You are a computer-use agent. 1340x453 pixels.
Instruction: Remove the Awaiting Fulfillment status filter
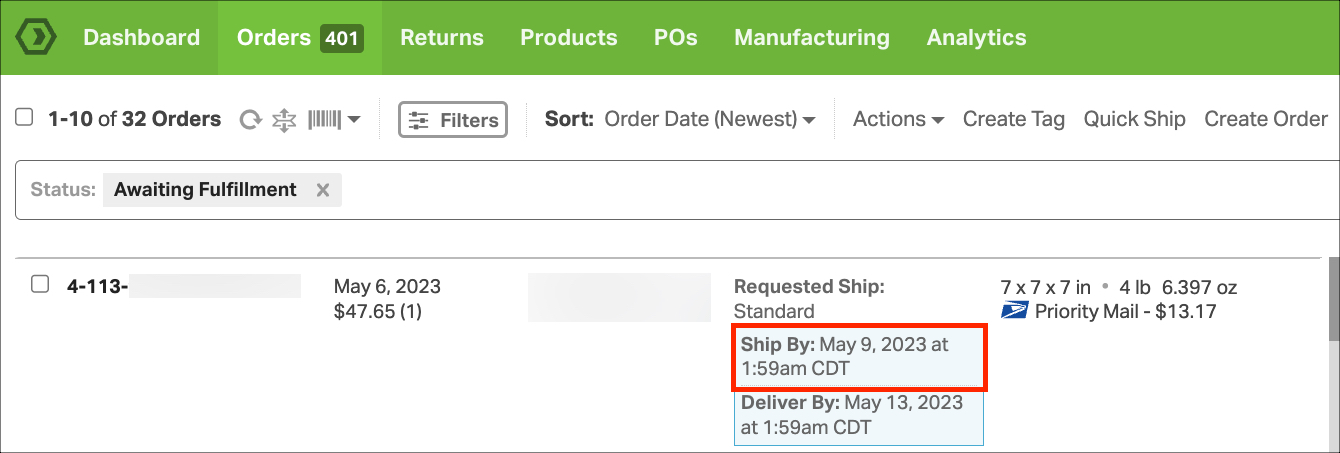tap(323, 190)
